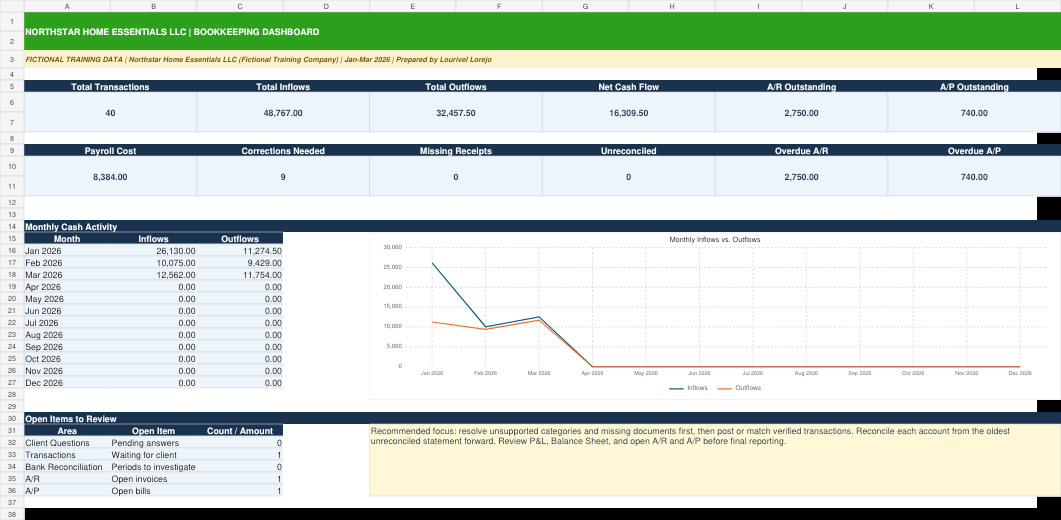The width and height of the screenshot is (1061, 520).
Task: Click the Inflows legend entry in chart
Action: click(x=688, y=388)
